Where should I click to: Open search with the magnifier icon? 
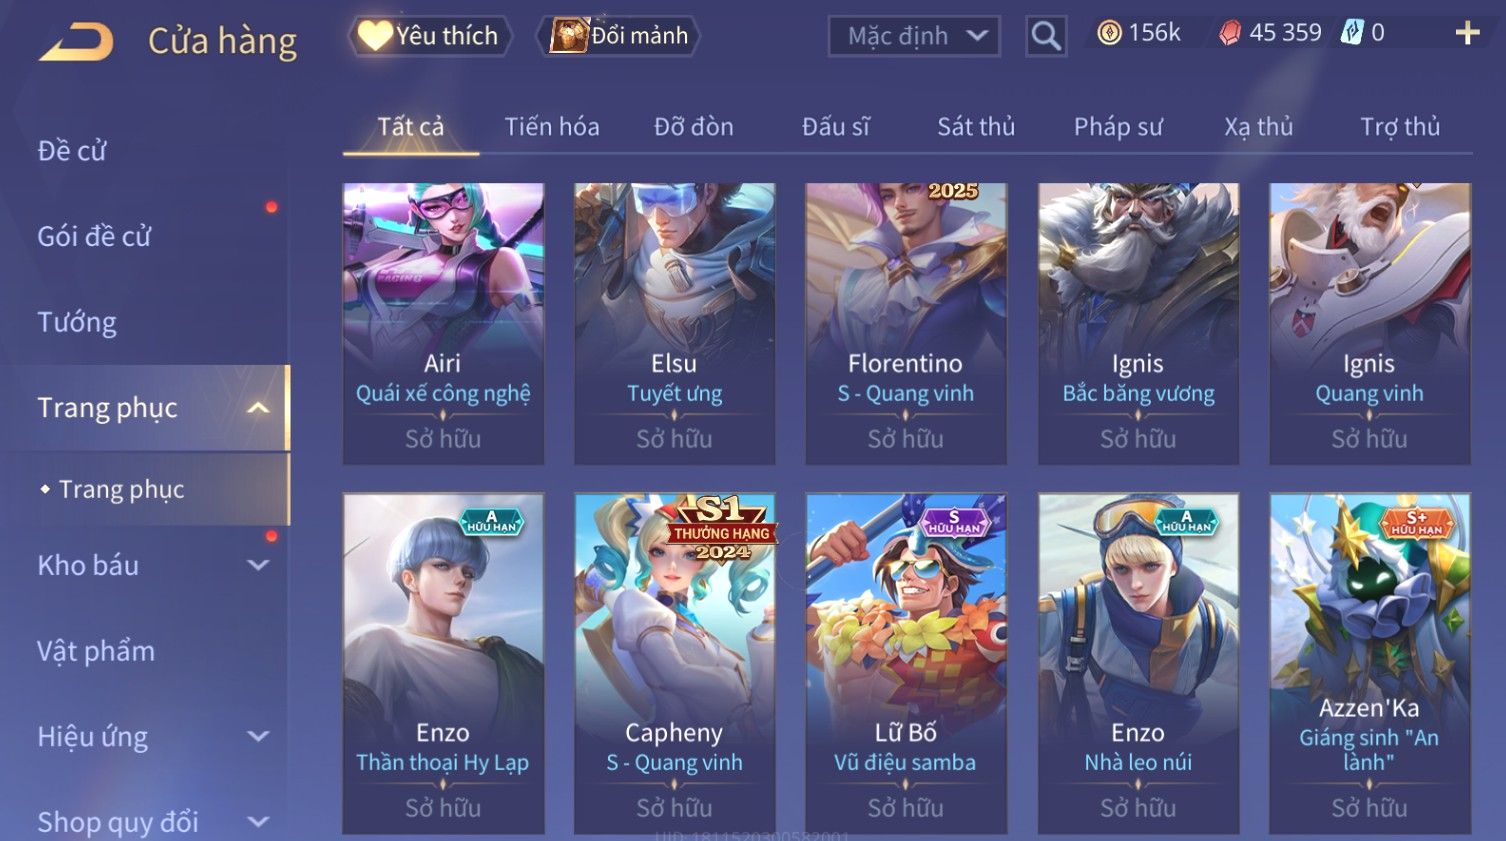pos(1046,37)
